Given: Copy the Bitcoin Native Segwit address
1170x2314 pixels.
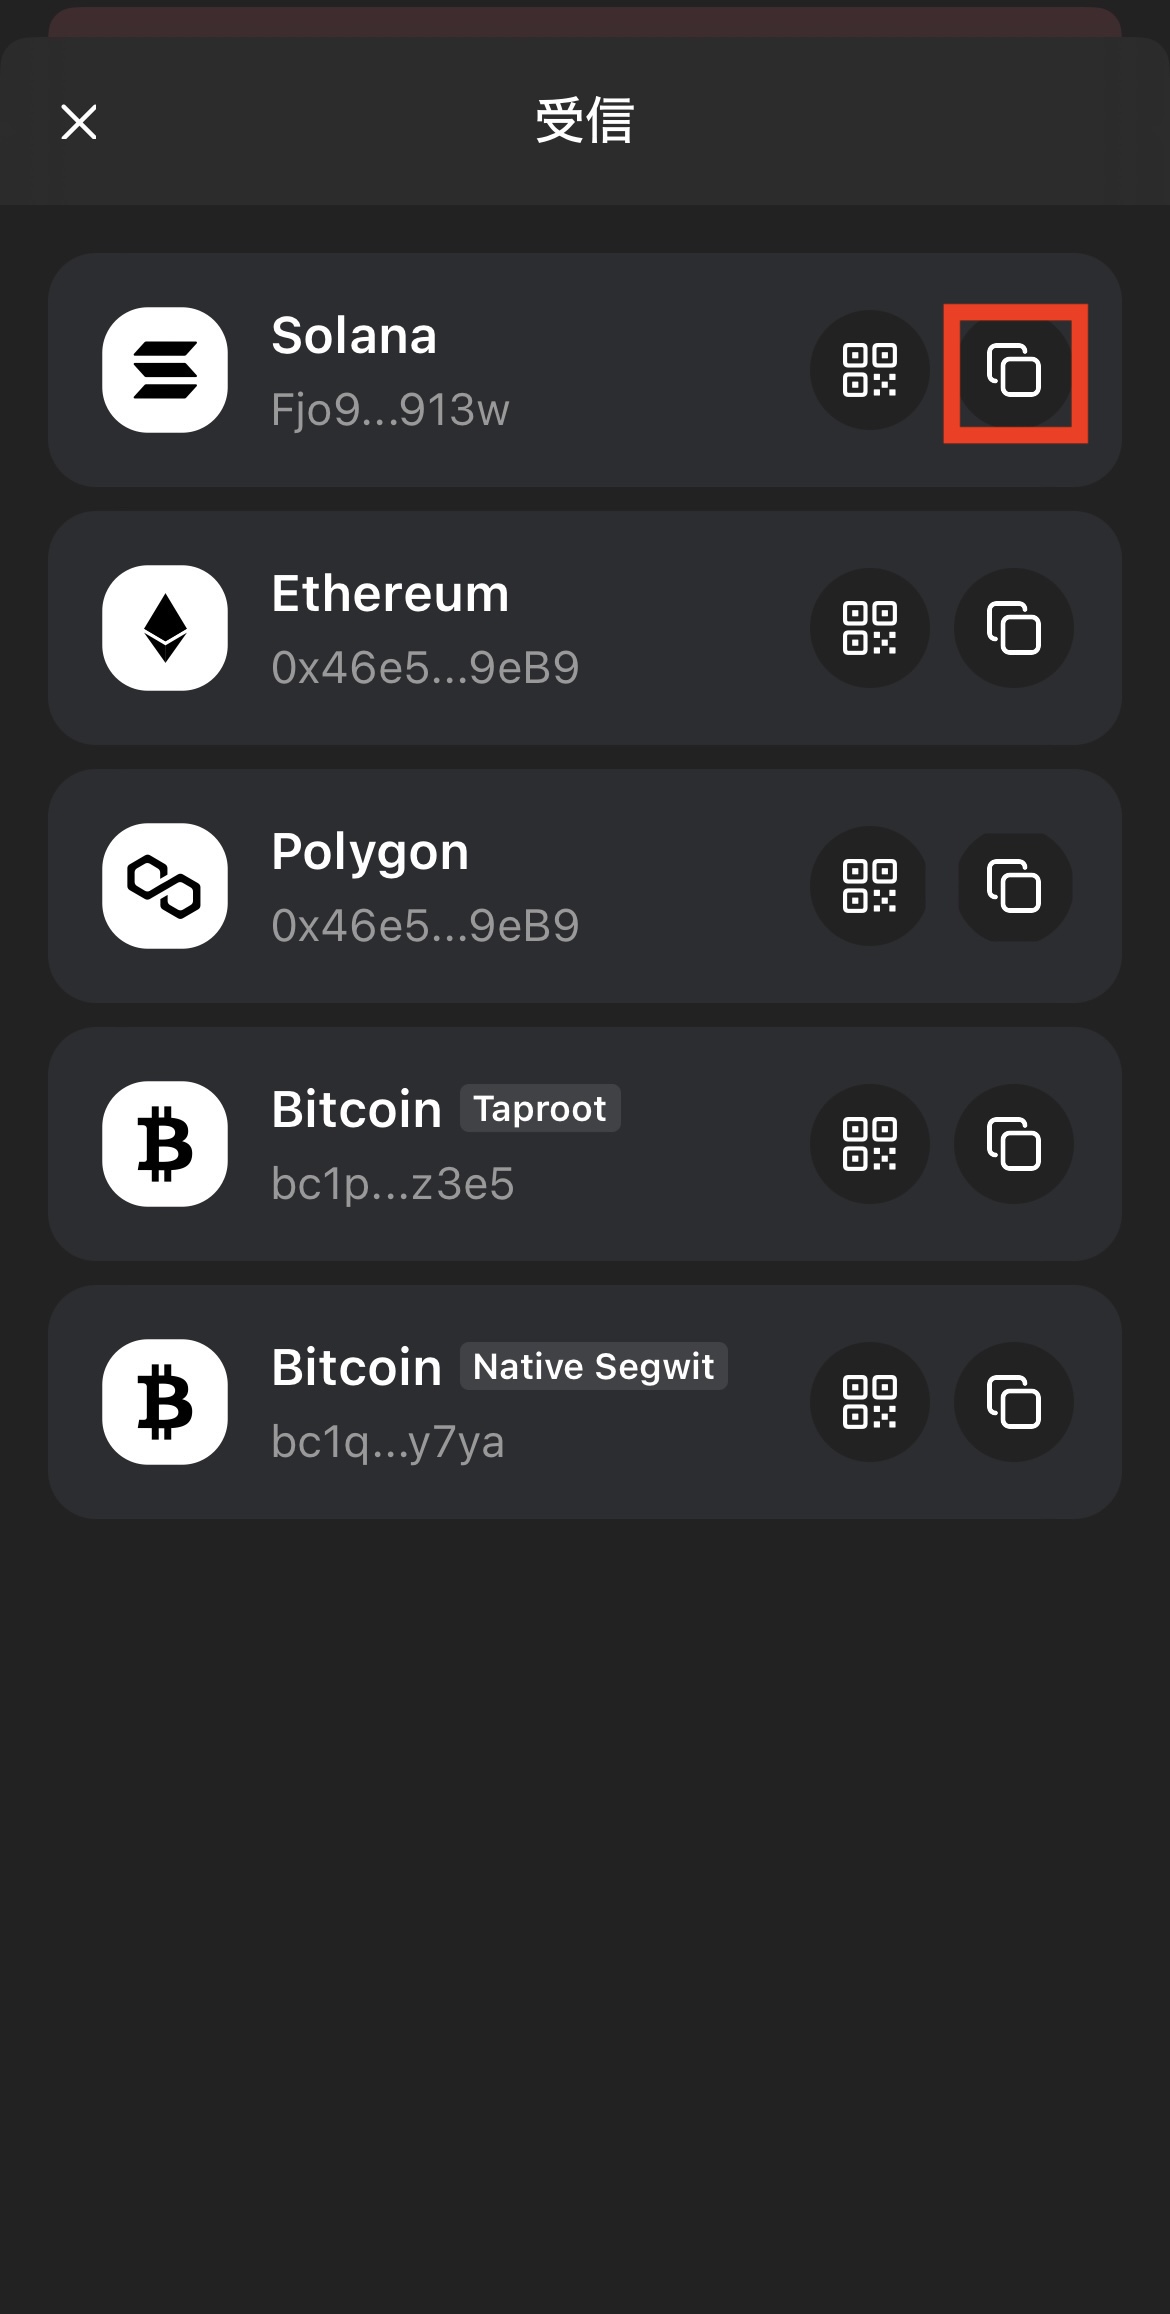Looking at the screenshot, I should point(1014,1402).
